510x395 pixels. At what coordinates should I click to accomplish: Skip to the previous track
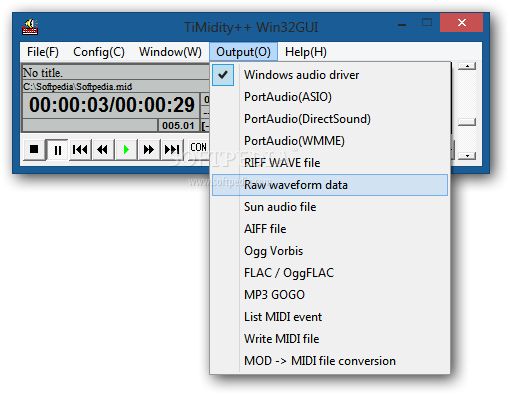pos(80,150)
